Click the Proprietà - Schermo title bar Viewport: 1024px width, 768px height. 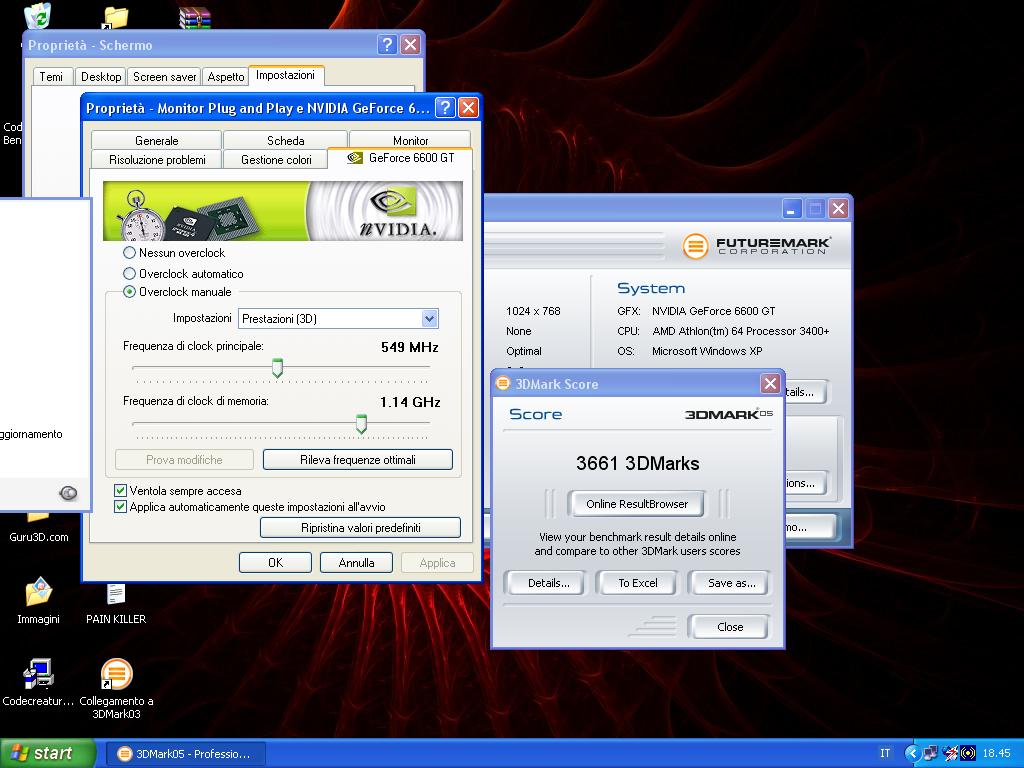[x=223, y=44]
